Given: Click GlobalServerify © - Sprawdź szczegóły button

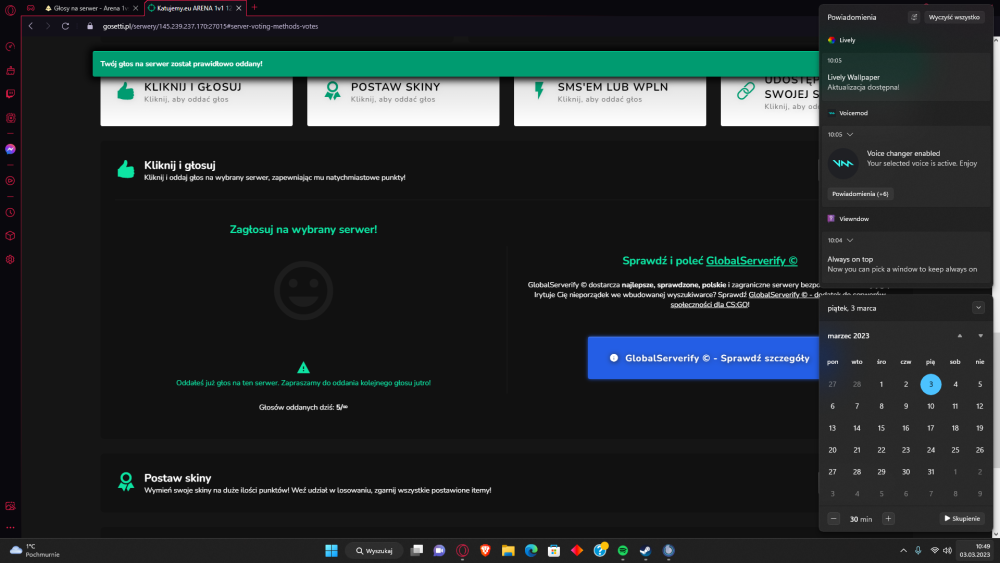Looking at the screenshot, I should click(x=703, y=358).
